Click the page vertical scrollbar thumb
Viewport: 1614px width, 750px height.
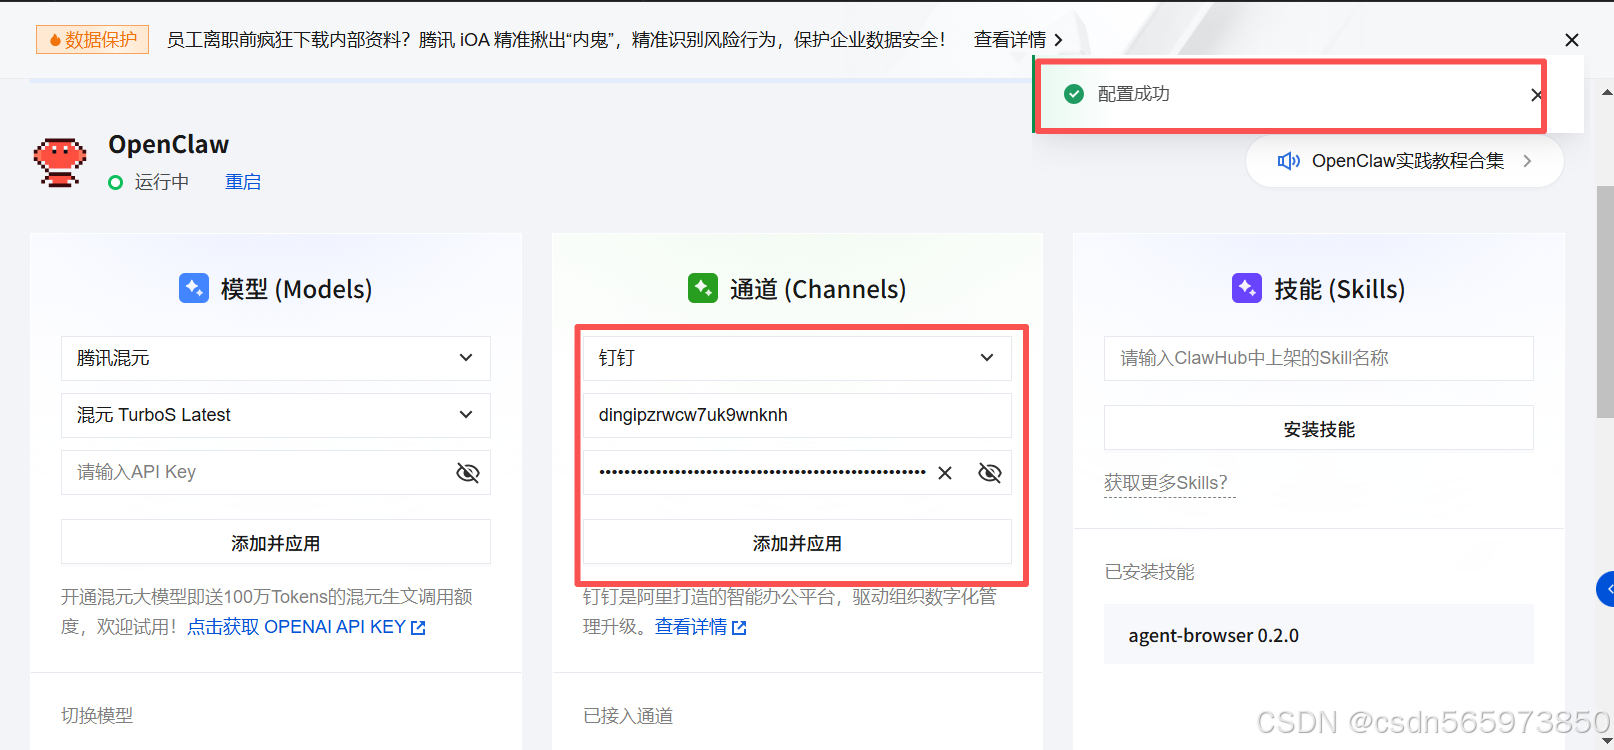pos(1605,301)
